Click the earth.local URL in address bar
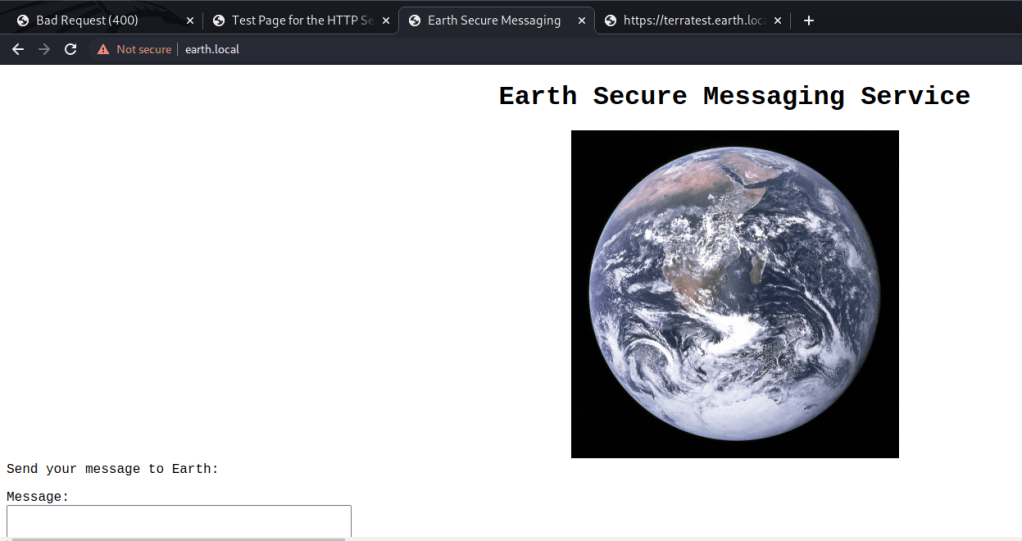Screen dimensions: 1022x541 click(212, 49)
